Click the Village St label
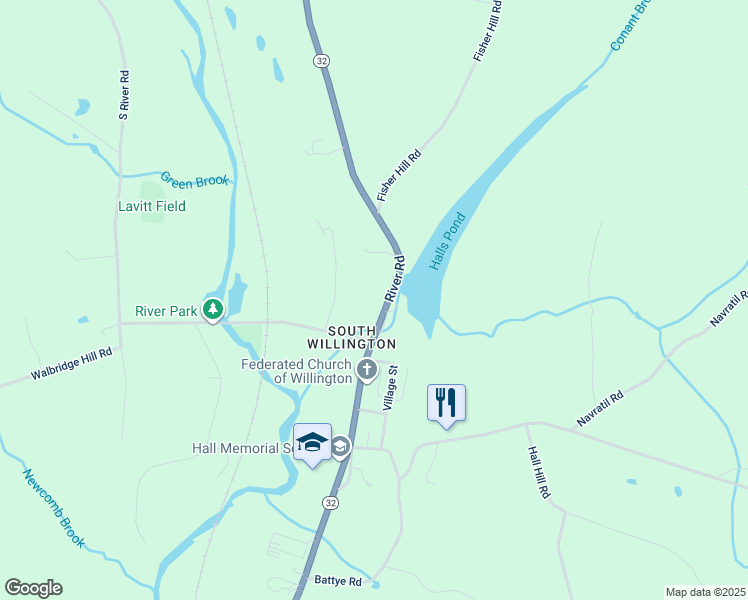 pyautogui.click(x=390, y=388)
